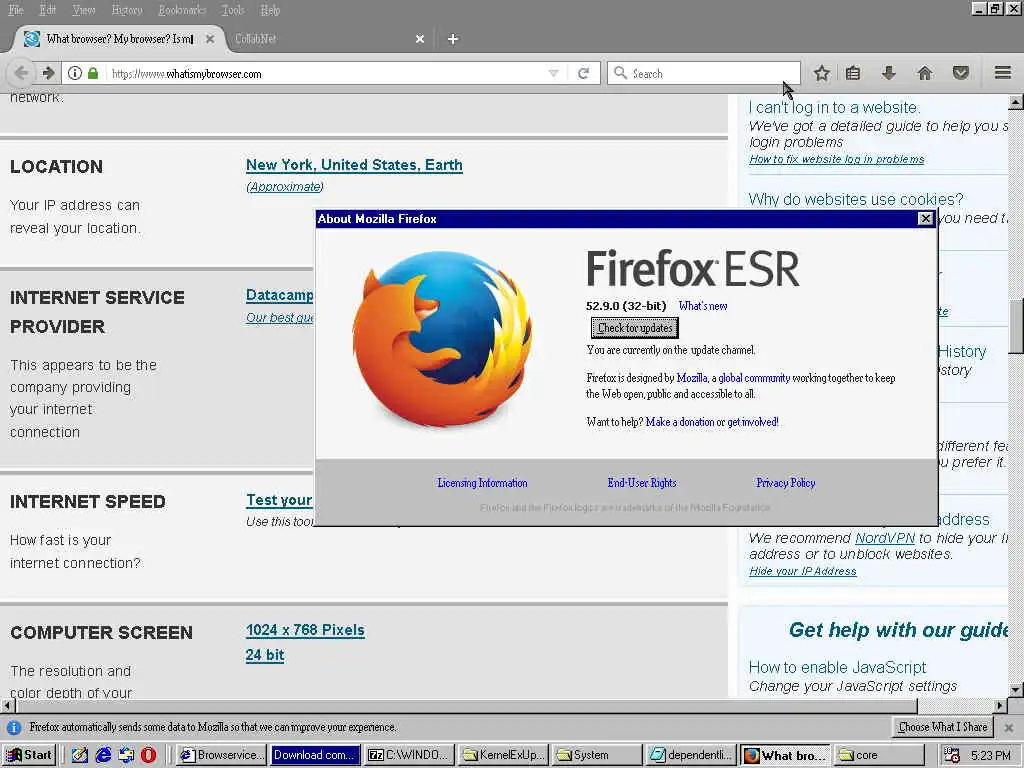Open the global community link
The height and width of the screenshot is (768, 1024).
(x=754, y=378)
